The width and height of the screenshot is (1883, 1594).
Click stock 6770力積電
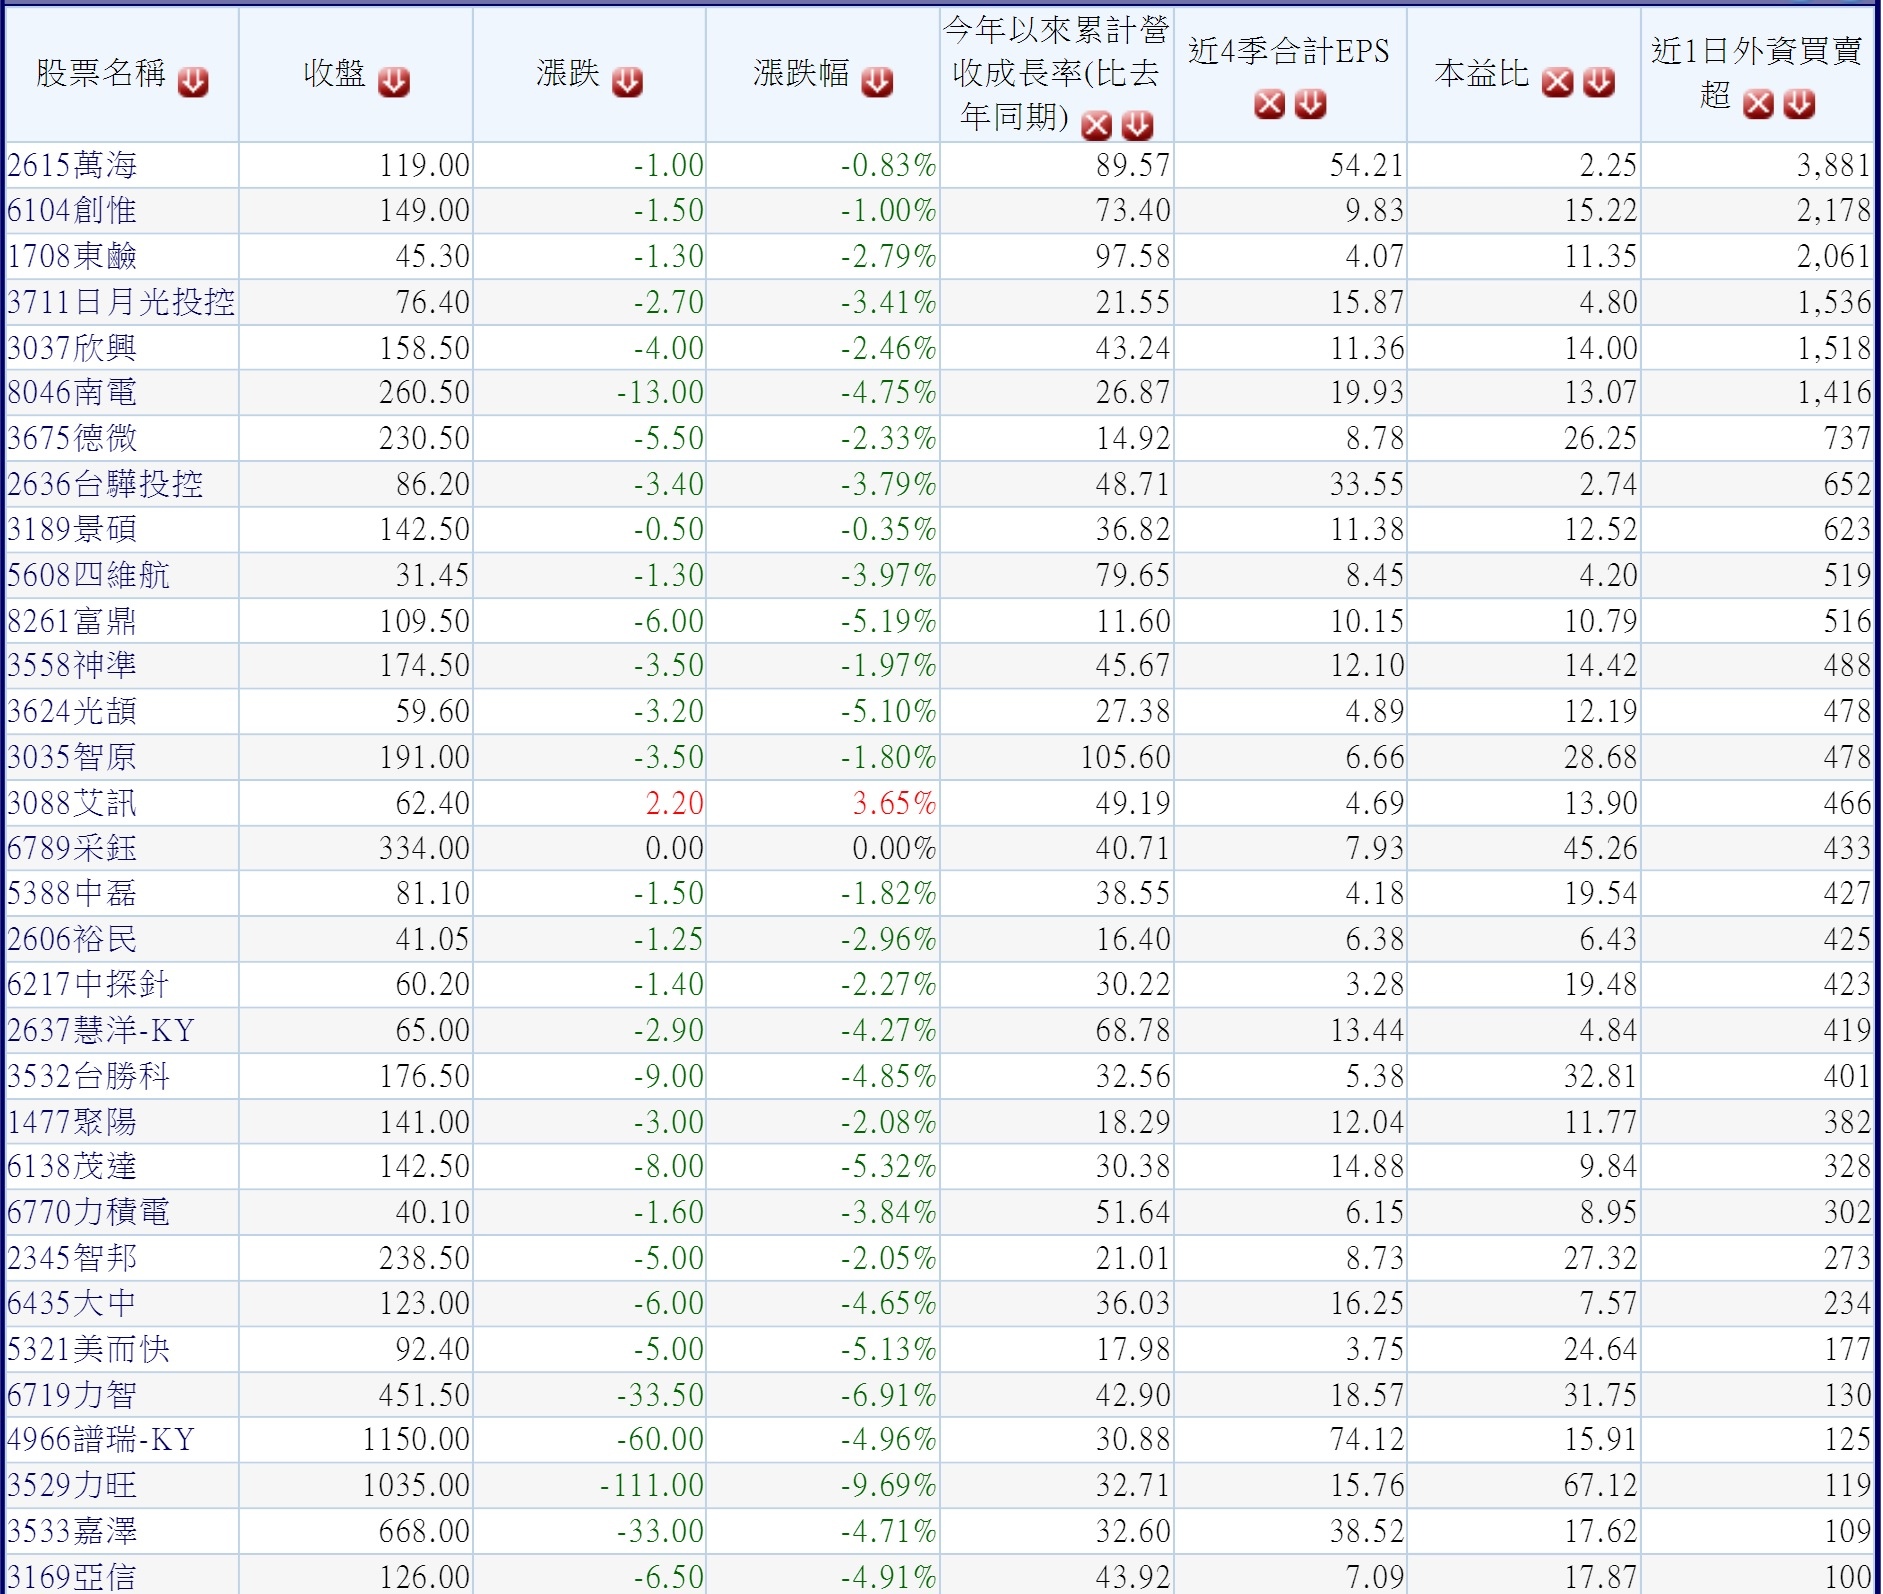click(88, 1212)
